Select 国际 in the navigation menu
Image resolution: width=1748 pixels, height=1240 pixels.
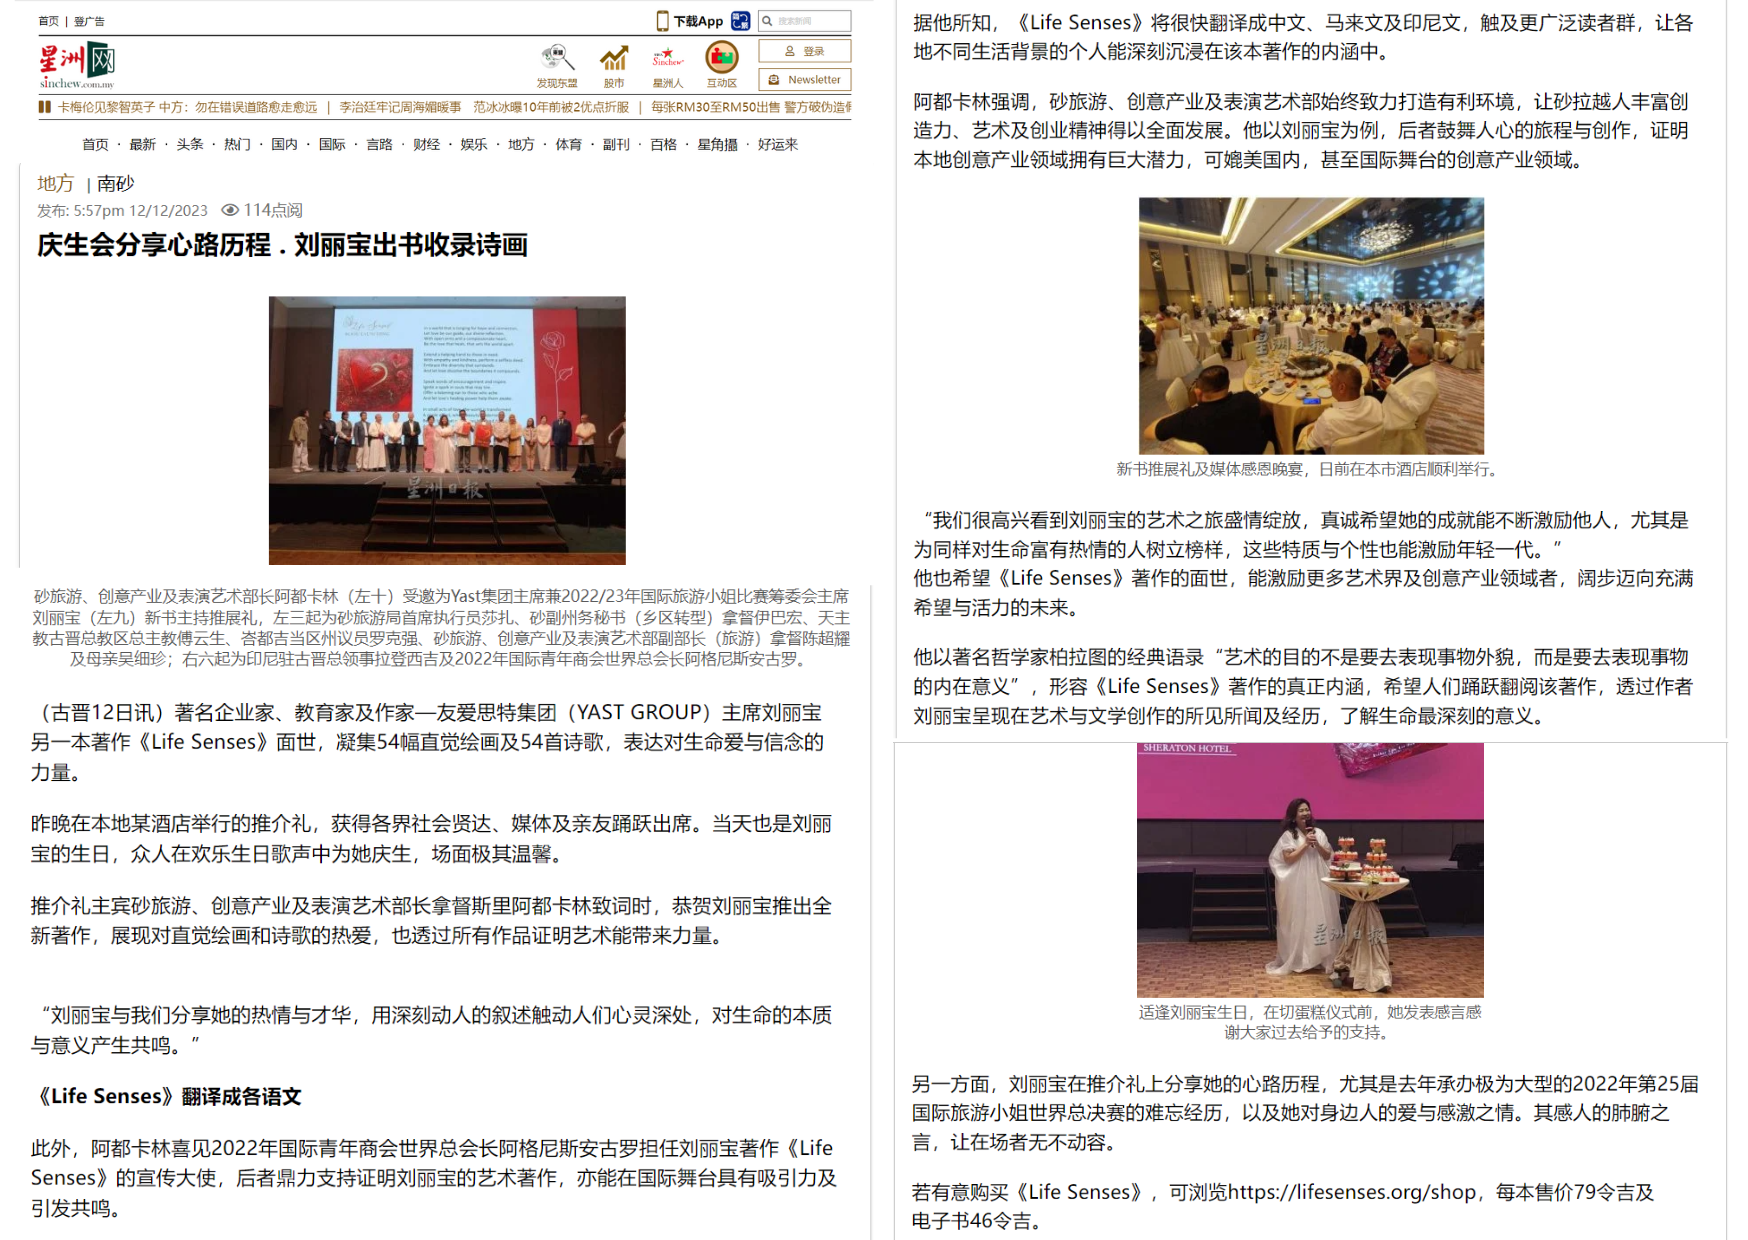tap(332, 145)
